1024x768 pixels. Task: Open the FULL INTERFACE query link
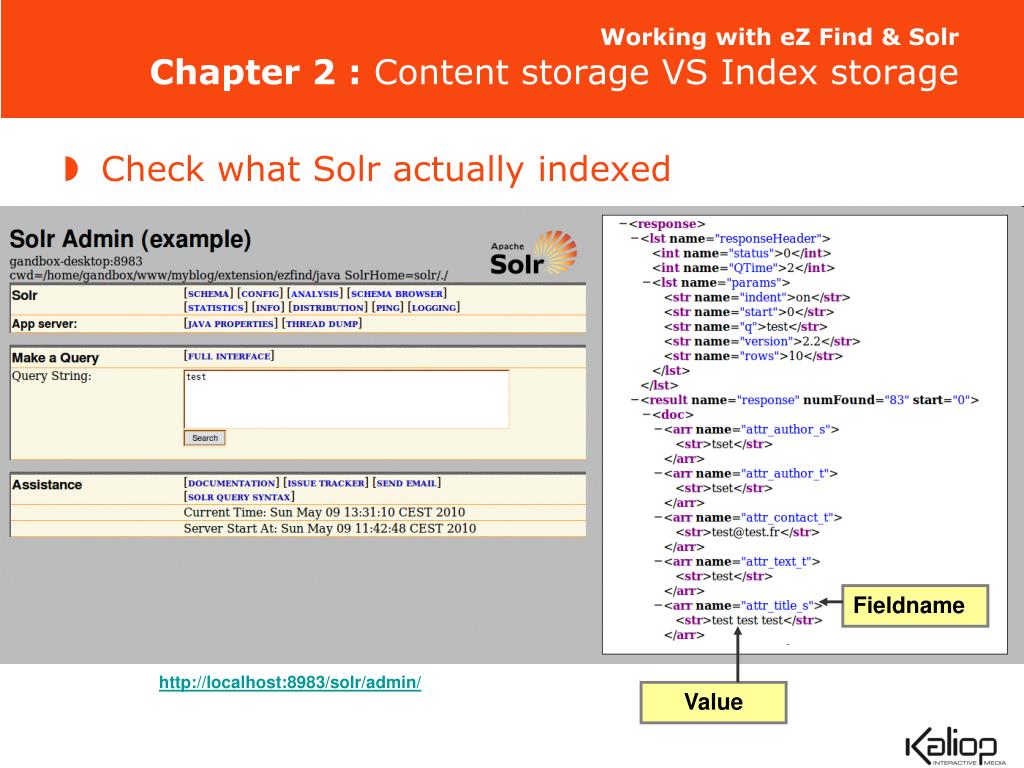(x=229, y=356)
